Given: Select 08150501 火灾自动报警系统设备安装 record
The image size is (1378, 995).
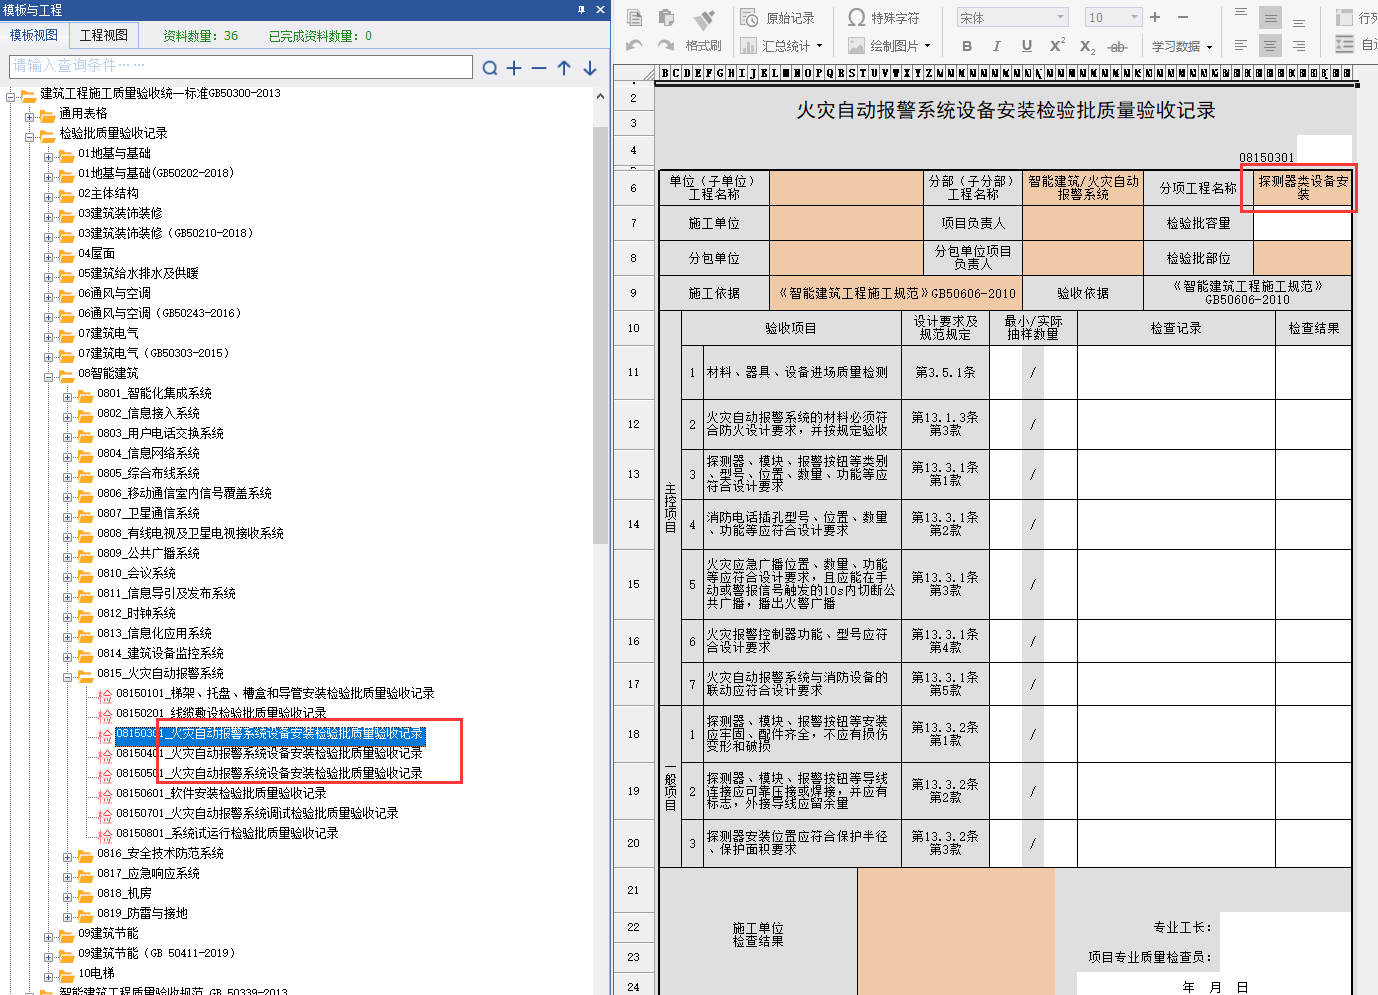Looking at the screenshot, I should 269,773.
